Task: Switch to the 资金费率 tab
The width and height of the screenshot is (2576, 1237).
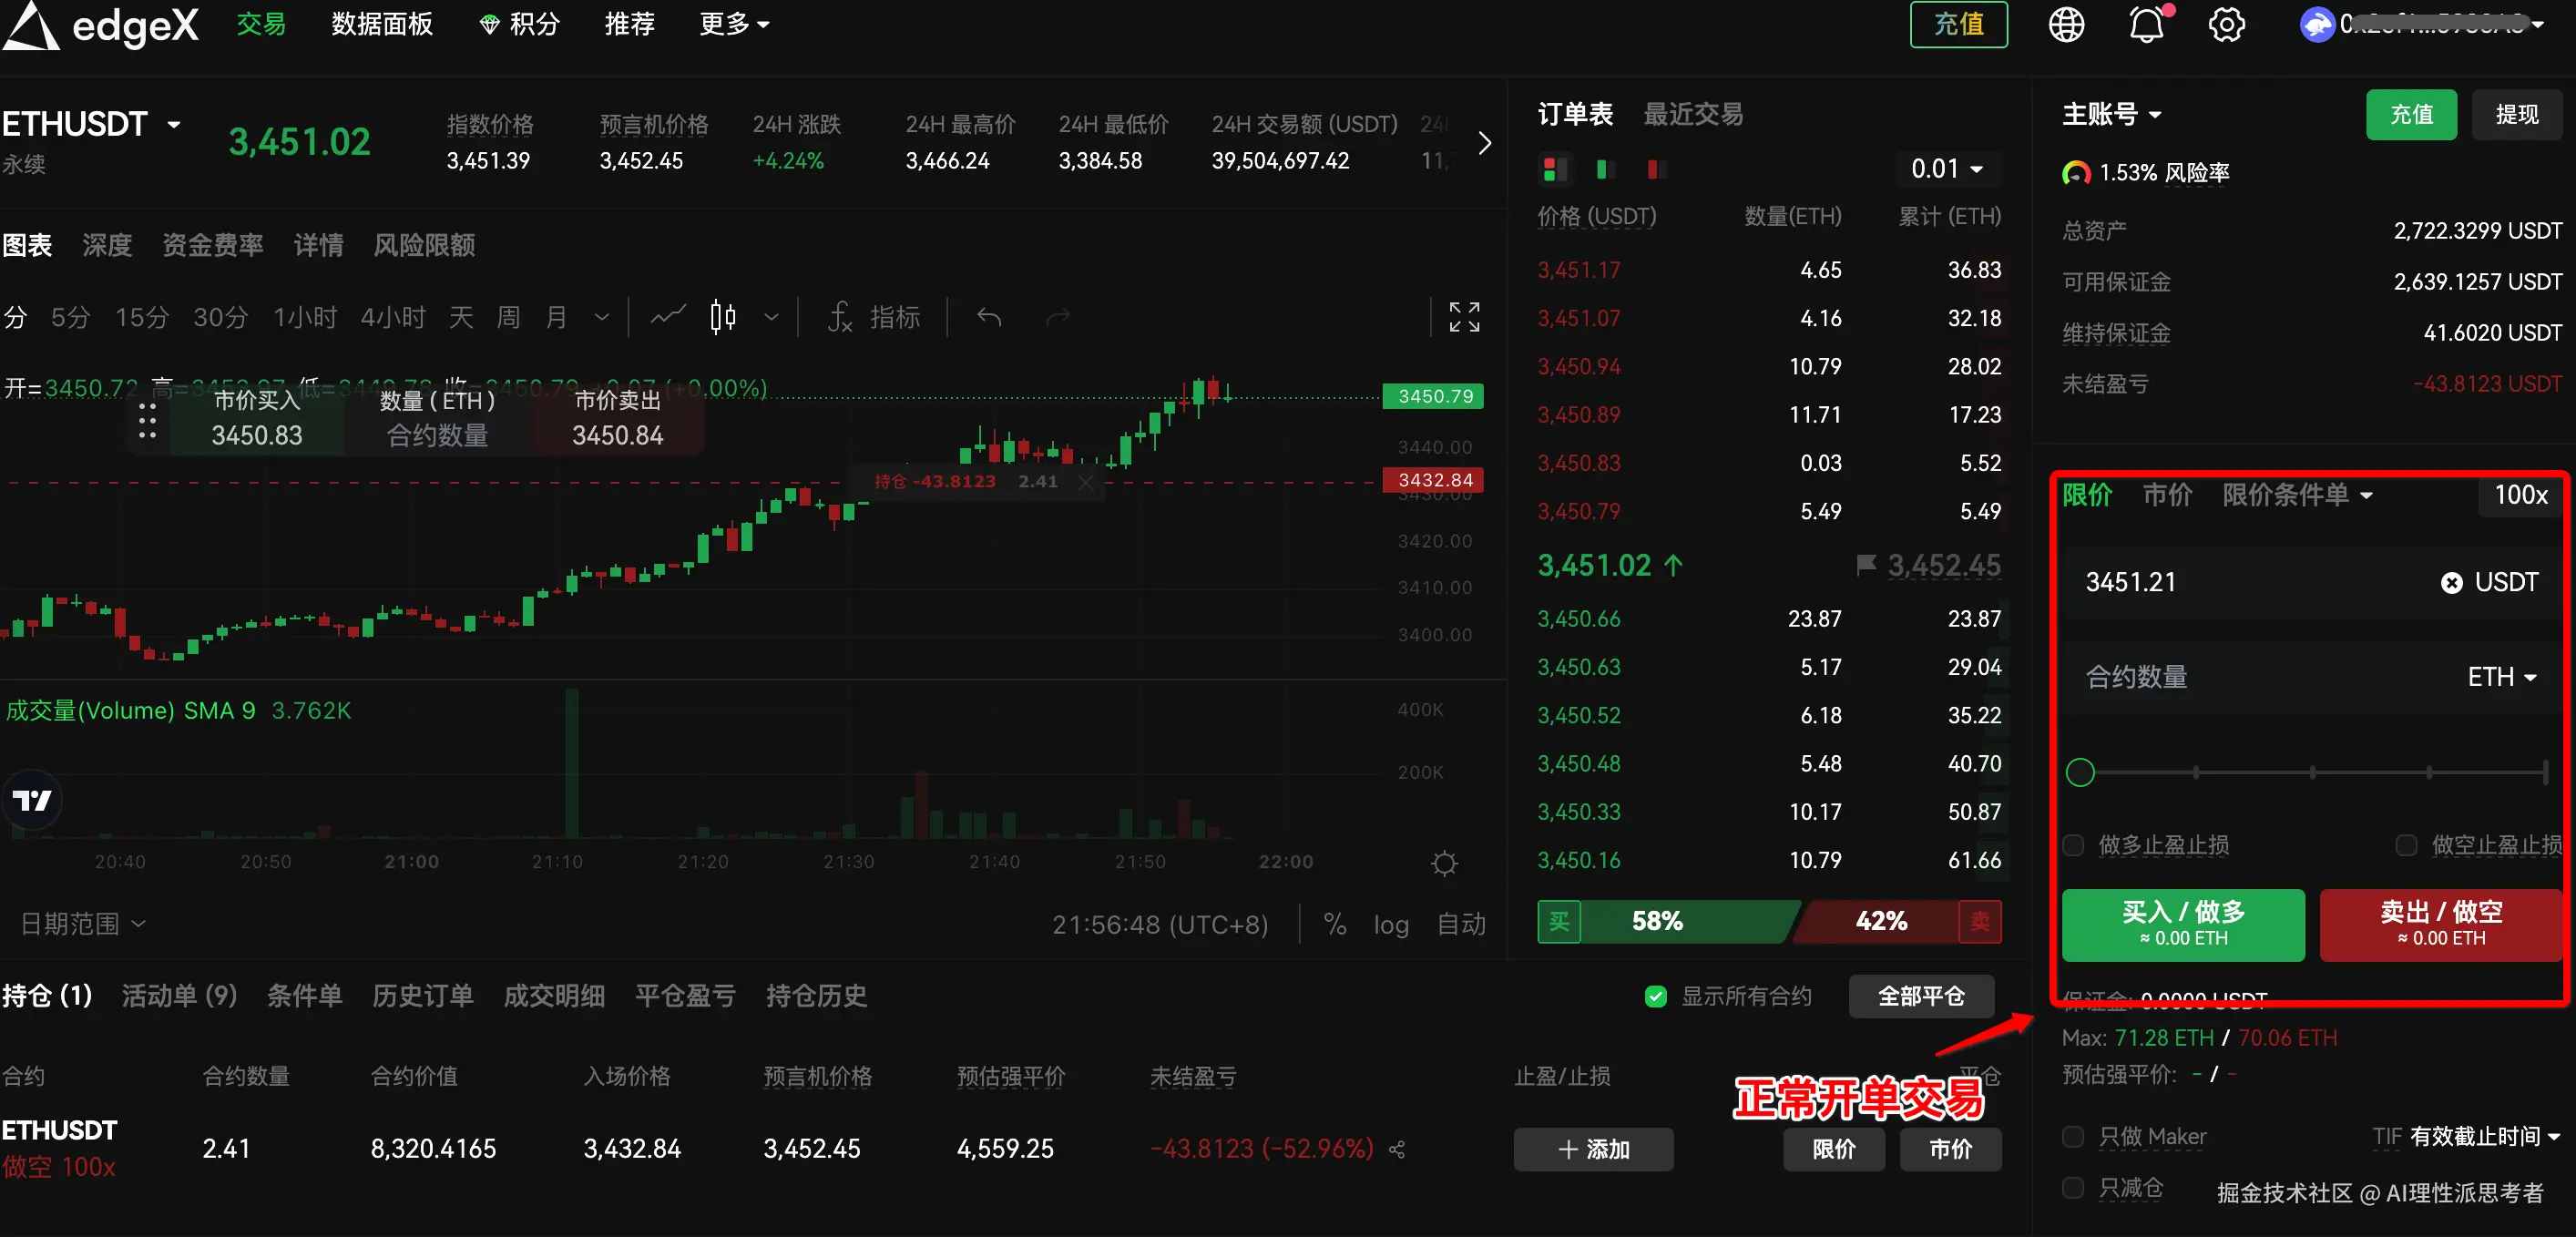Action: [x=212, y=245]
